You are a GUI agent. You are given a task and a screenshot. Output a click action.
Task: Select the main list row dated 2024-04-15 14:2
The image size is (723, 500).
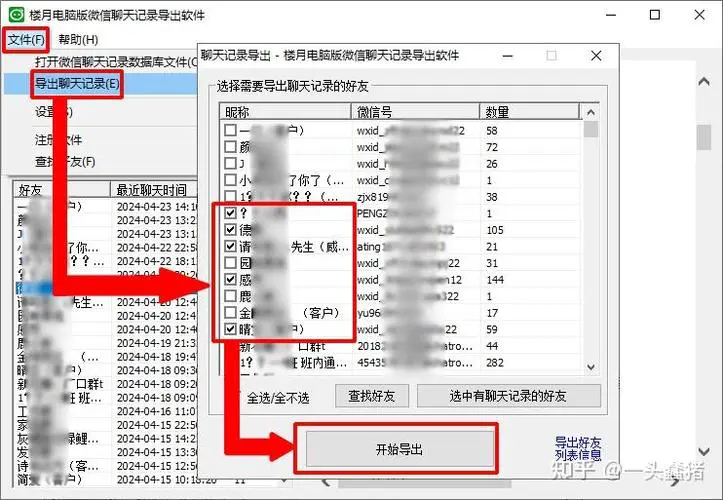pyautogui.click(x=107, y=439)
